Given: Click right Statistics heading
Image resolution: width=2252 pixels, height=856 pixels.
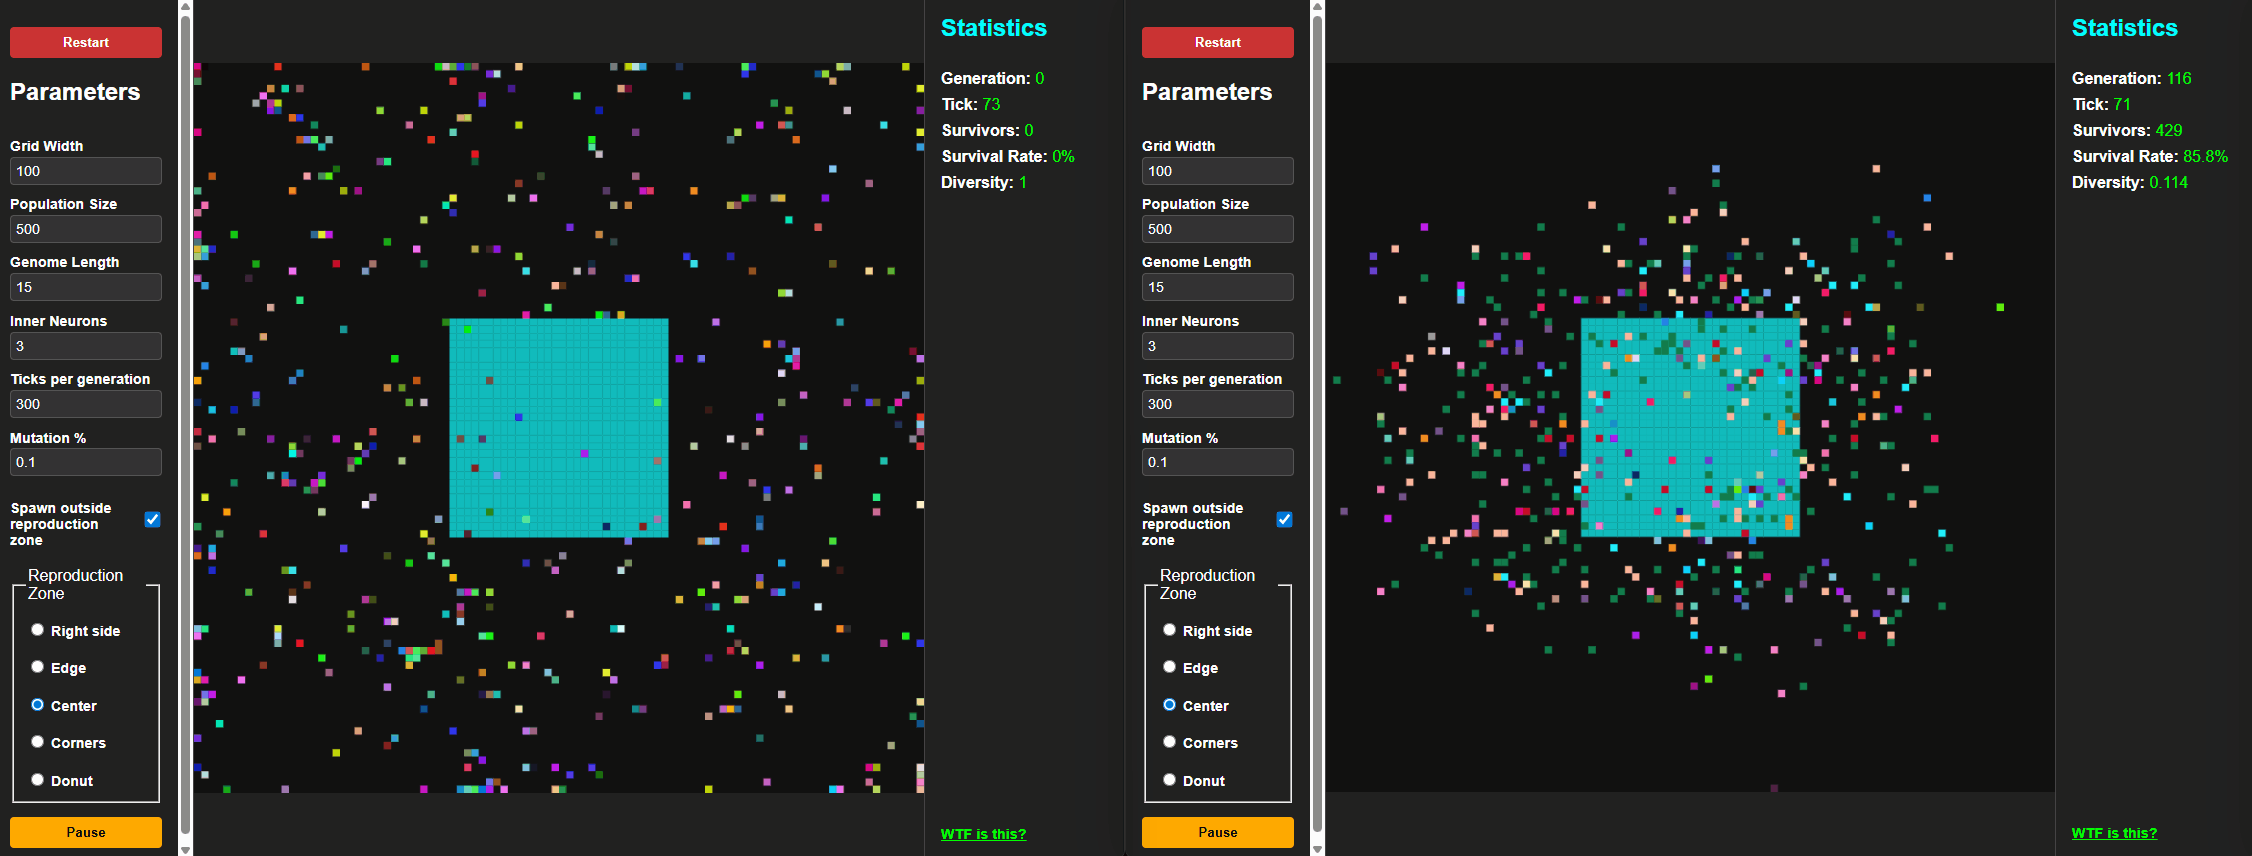Looking at the screenshot, I should pos(2125,28).
